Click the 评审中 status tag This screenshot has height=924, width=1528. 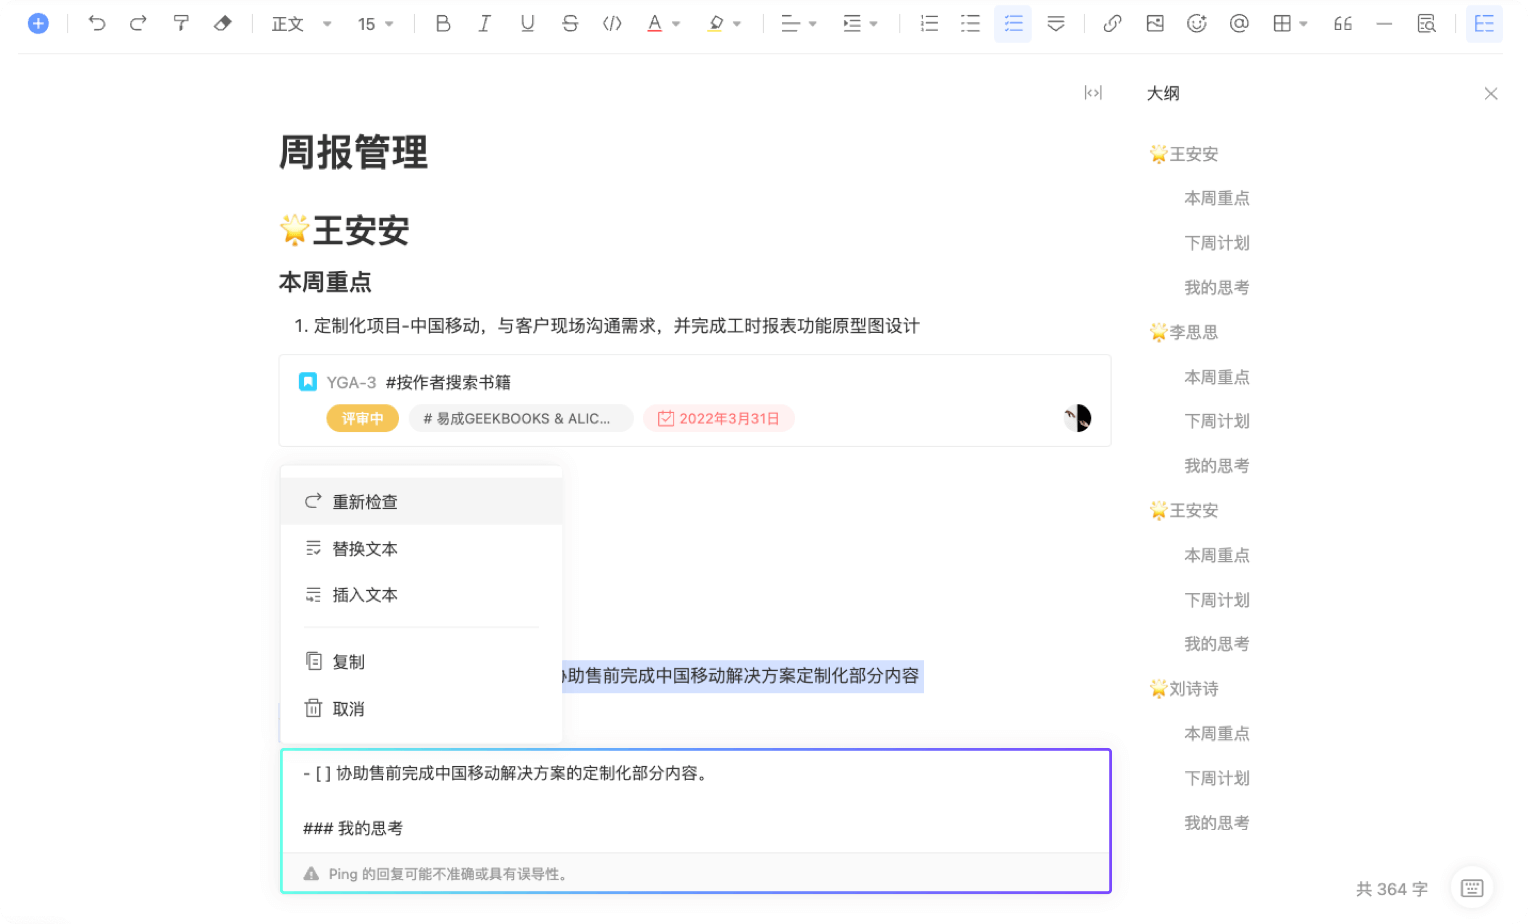pos(362,419)
